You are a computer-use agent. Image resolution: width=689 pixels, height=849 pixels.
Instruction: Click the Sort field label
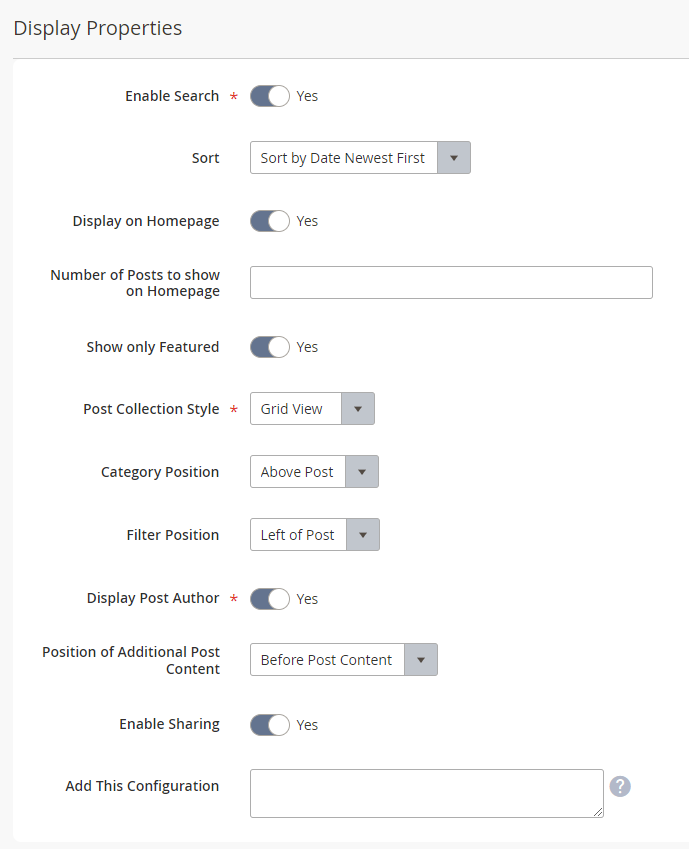coord(205,158)
